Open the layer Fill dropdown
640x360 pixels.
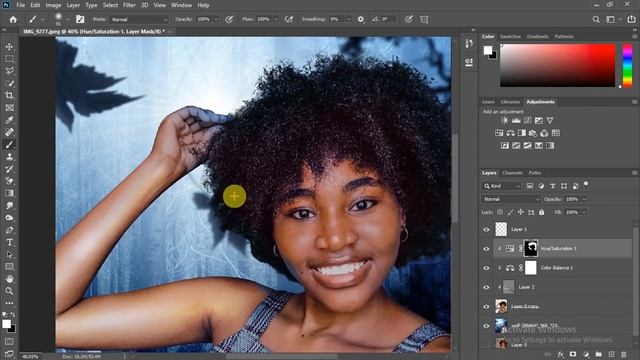(584, 212)
